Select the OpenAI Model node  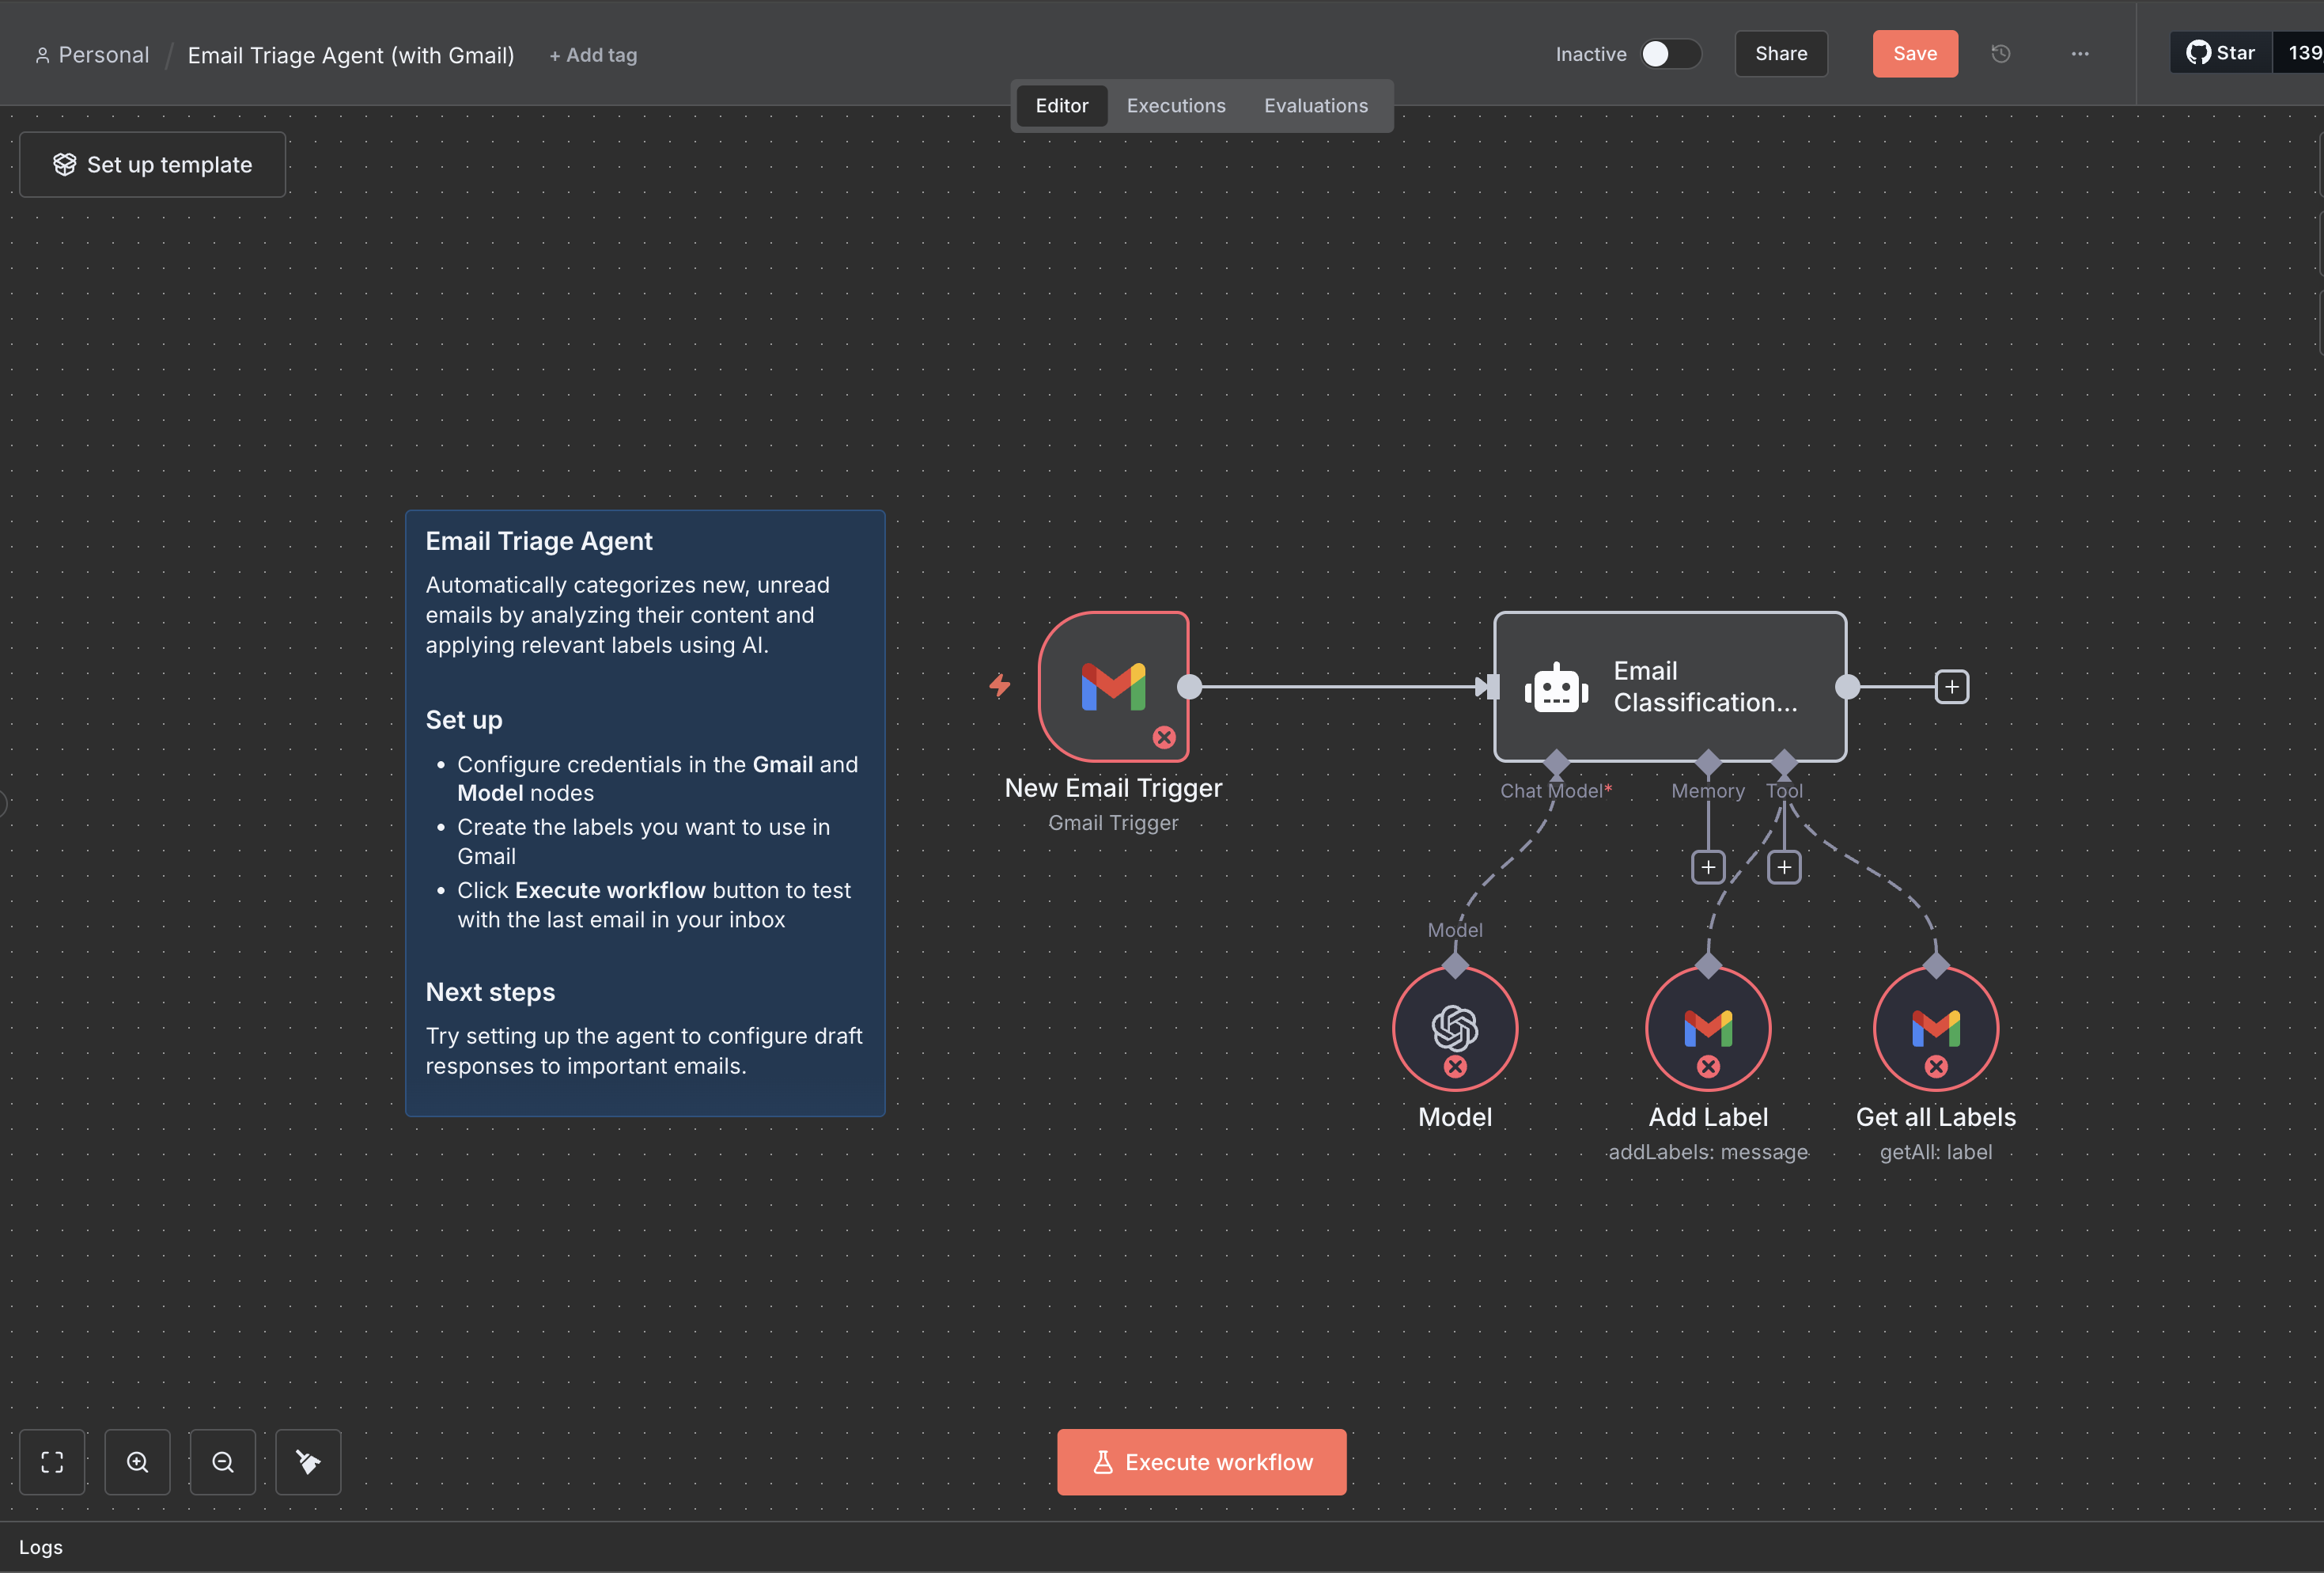(1454, 1028)
